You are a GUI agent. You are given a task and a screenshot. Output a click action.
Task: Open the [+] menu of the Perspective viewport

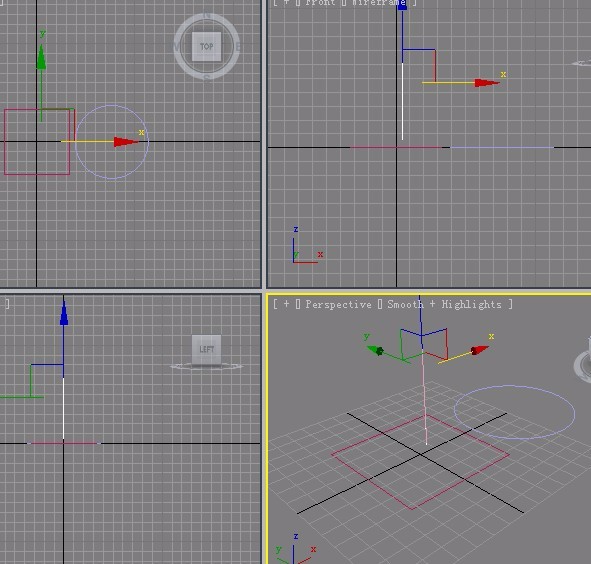(286, 304)
